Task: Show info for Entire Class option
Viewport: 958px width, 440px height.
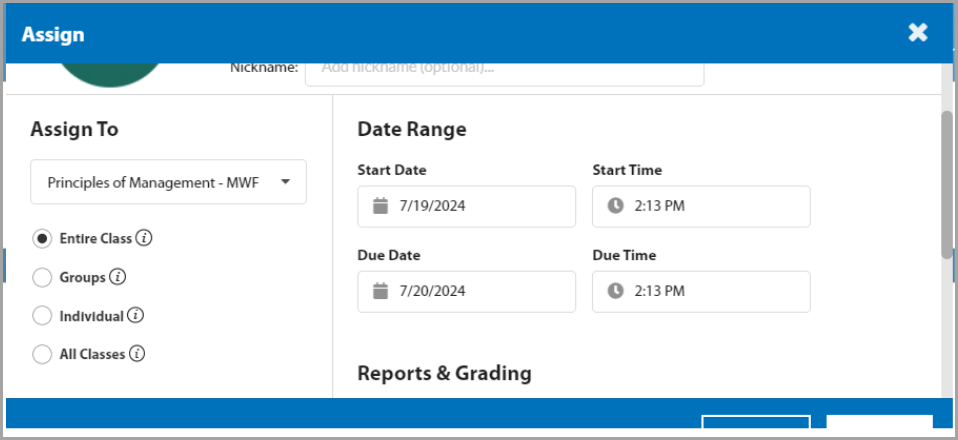Action: coord(145,238)
